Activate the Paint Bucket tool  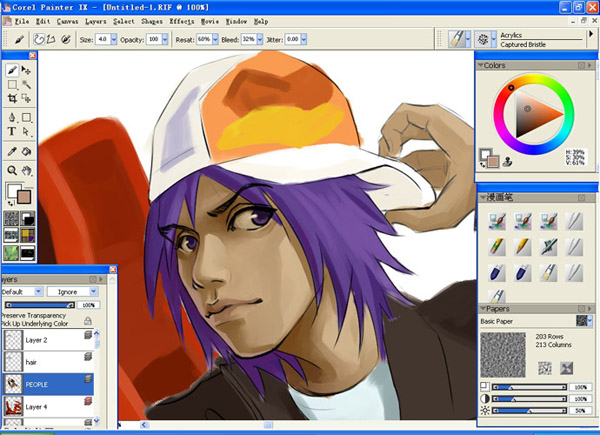27,151
